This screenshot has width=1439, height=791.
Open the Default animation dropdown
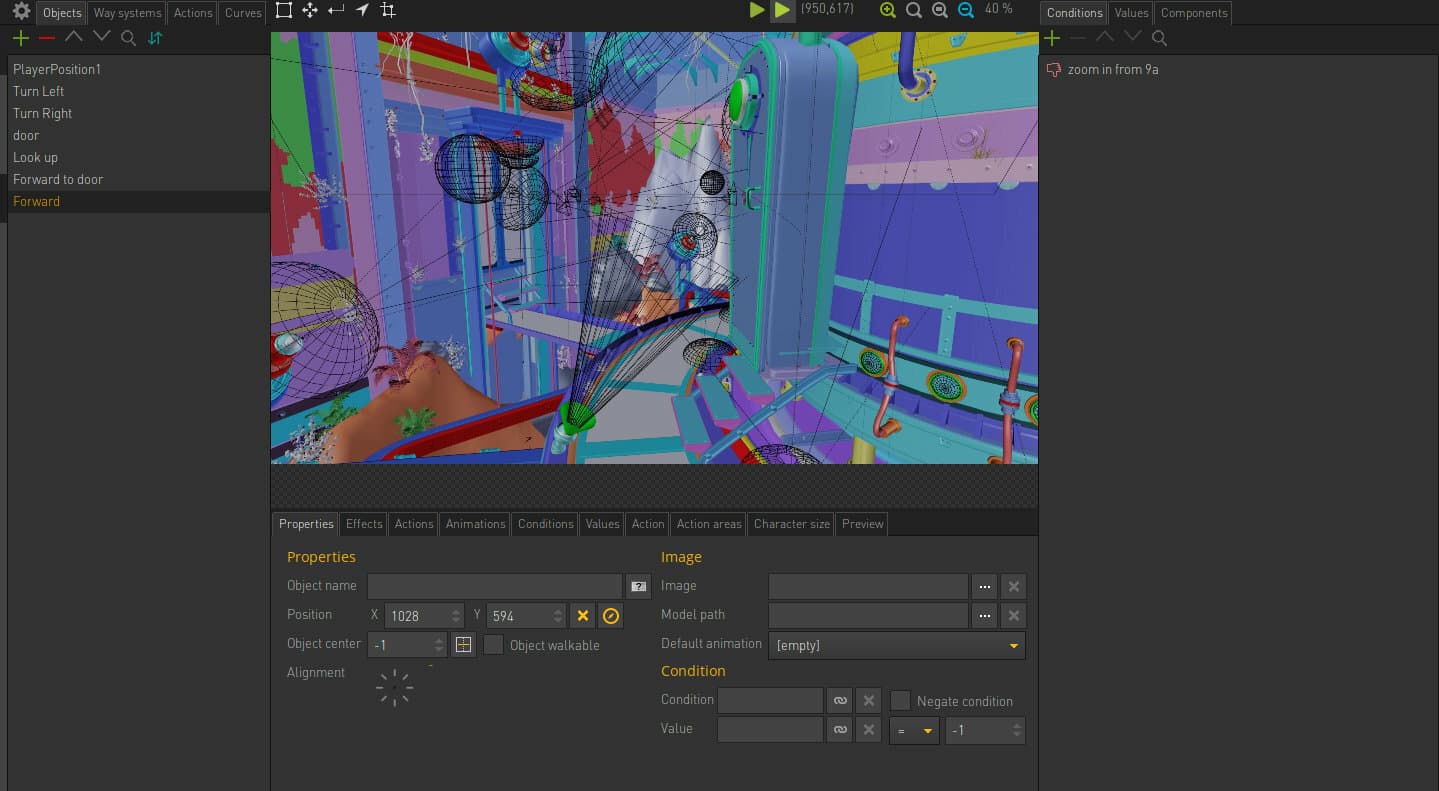(897, 645)
